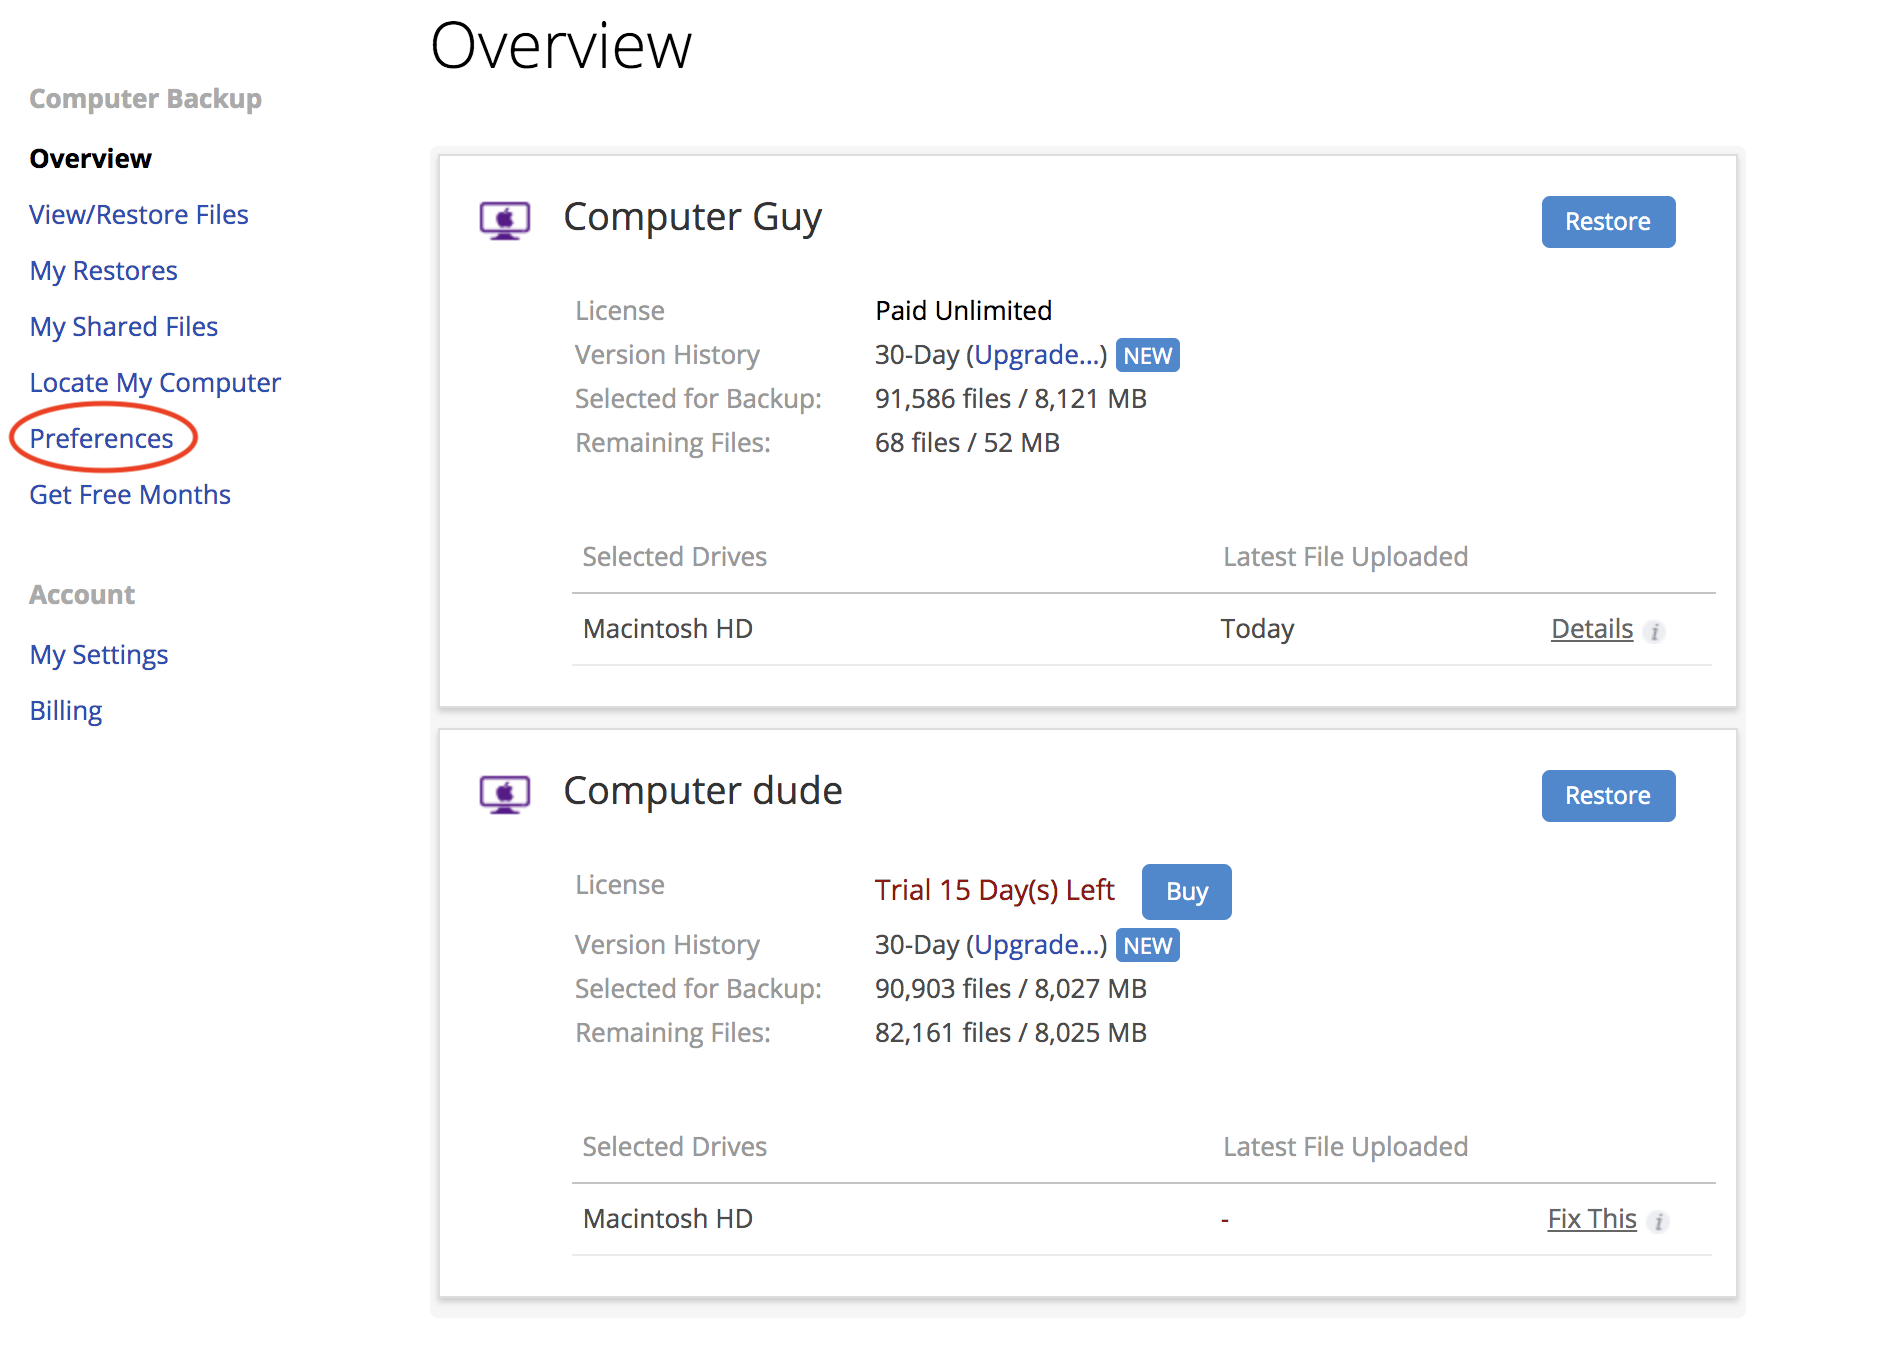Click '91,586 files / 8,121 MB' value
Screen dimensions: 1903x1361
pos(1011,398)
